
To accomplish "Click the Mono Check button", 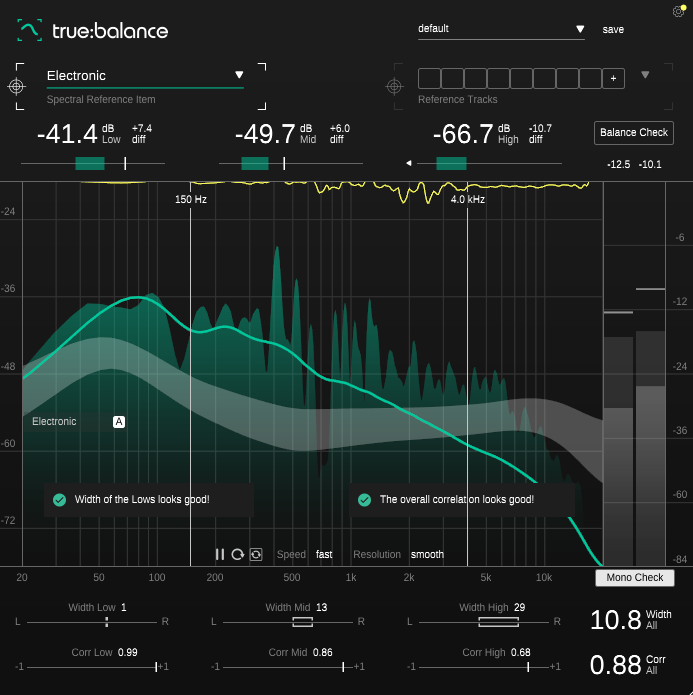I will click(635, 578).
